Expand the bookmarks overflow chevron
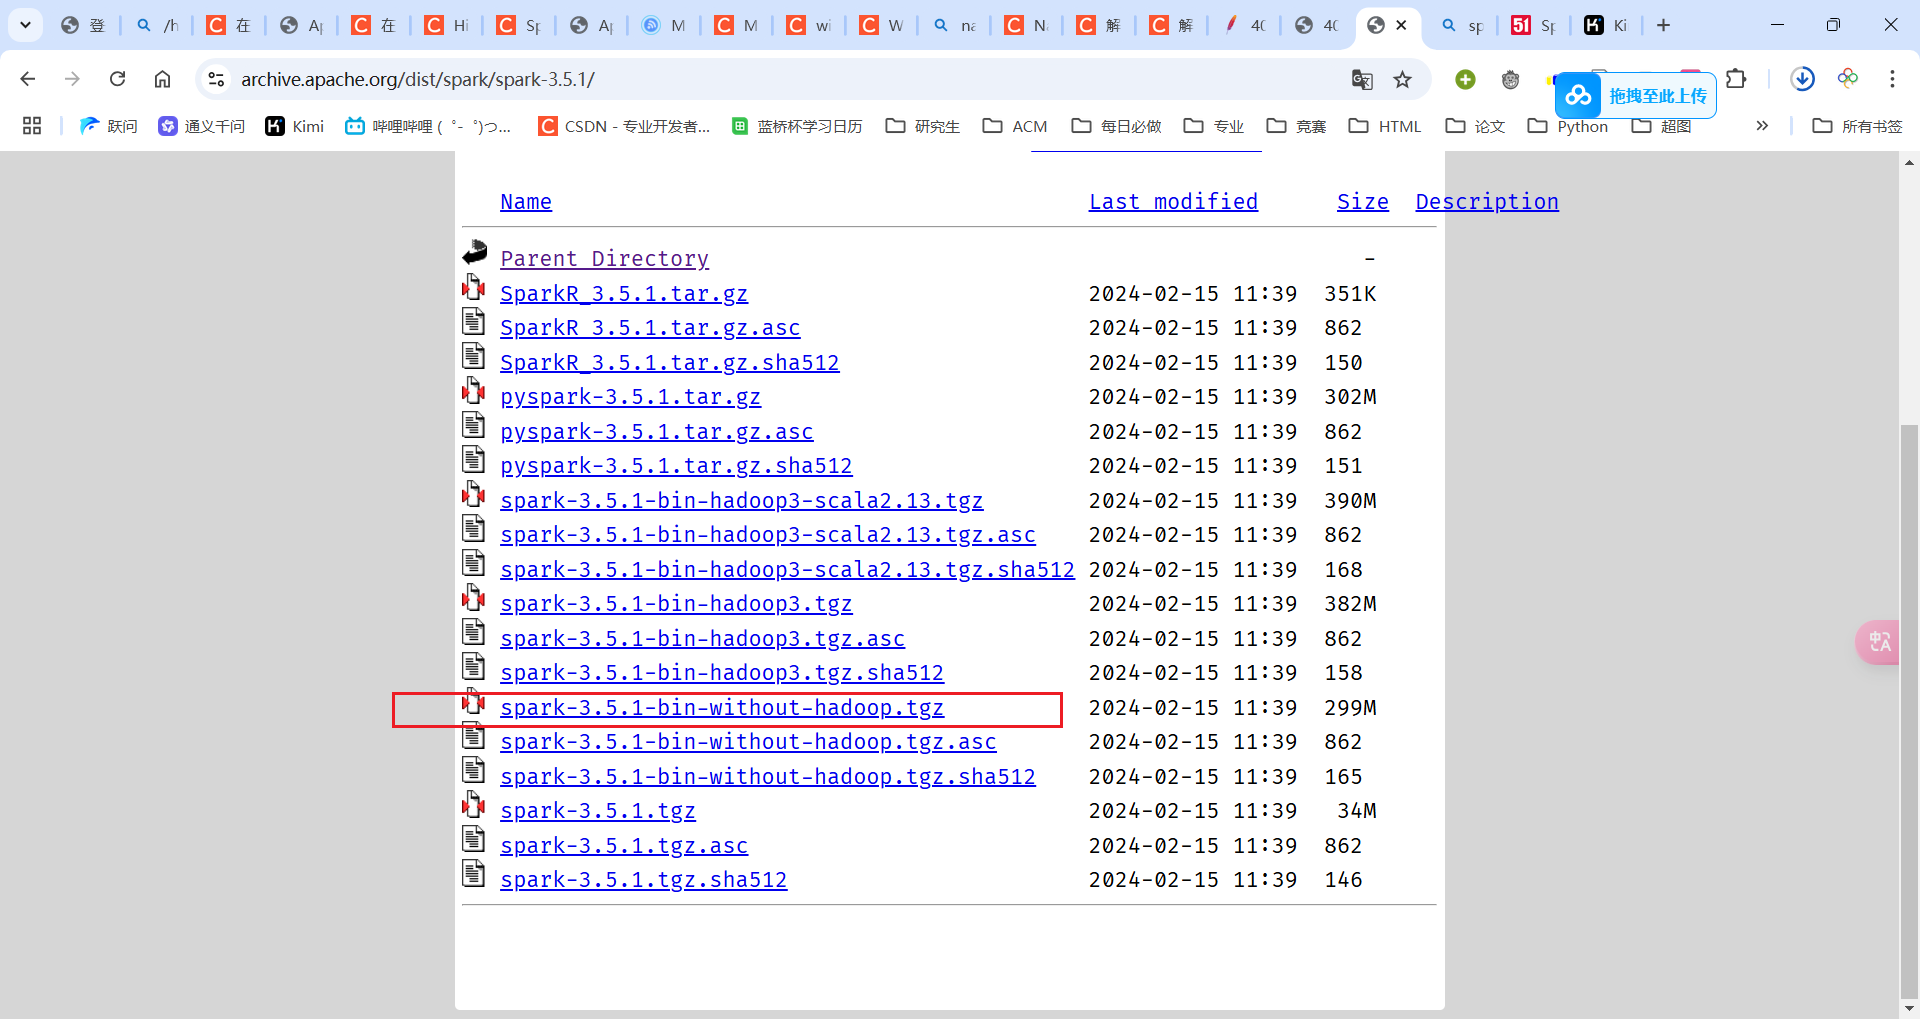 [x=1762, y=126]
